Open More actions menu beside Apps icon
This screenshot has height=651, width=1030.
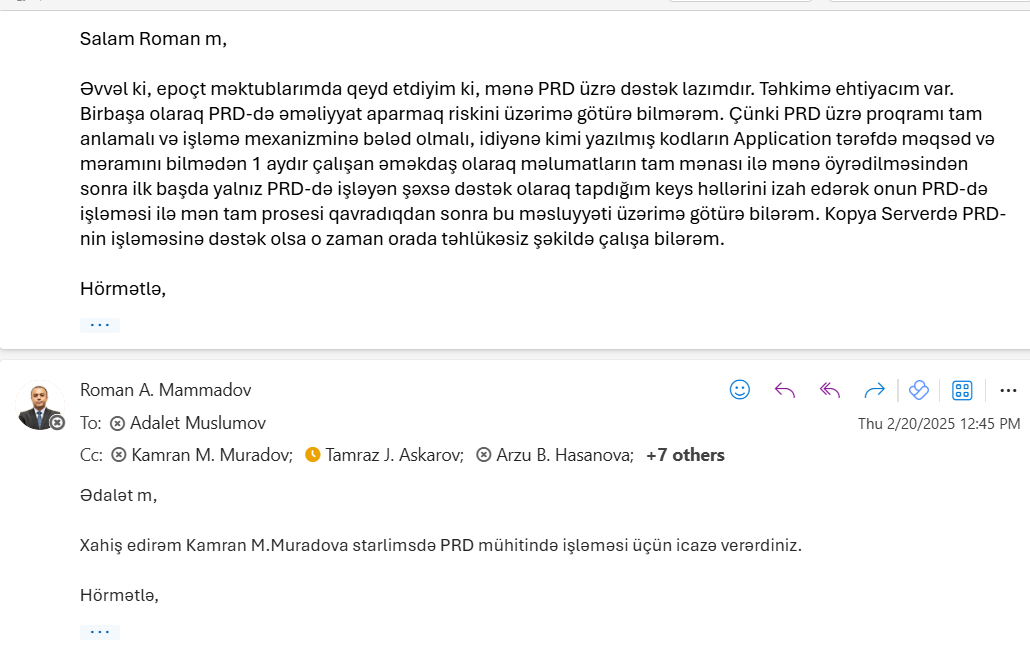[x=1008, y=390]
